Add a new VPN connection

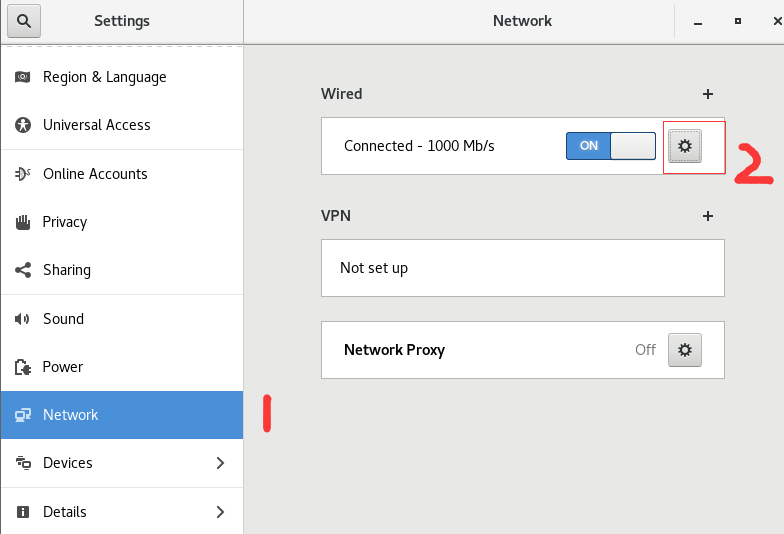pos(708,216)
